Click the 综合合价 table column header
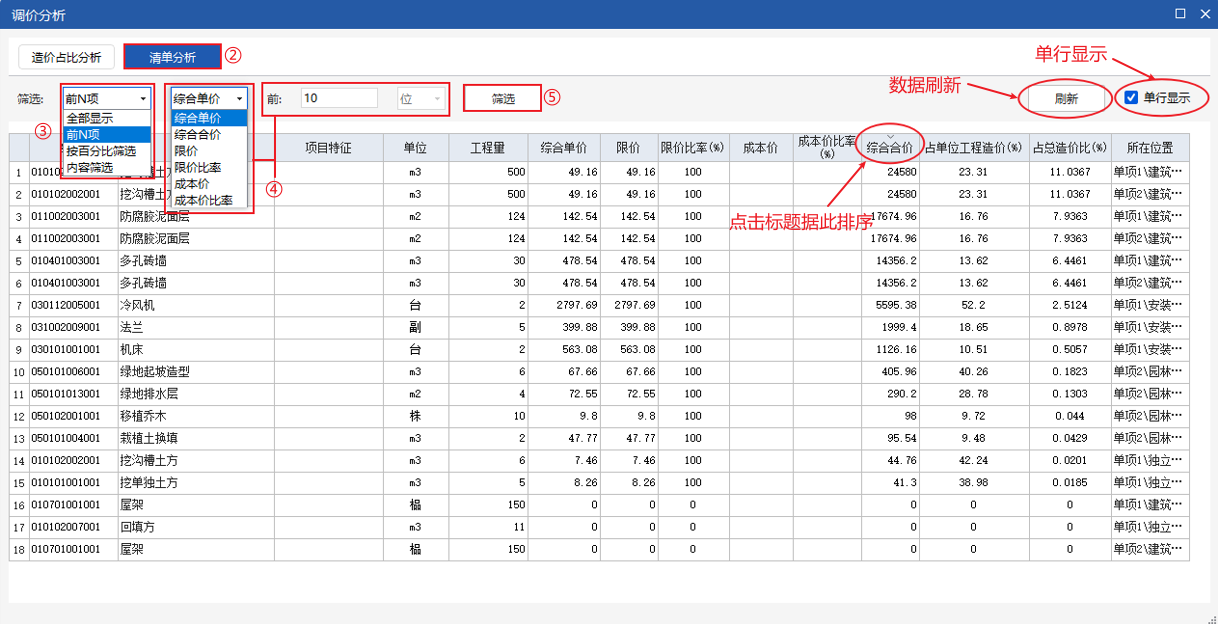The width and height of the screenshot is (1218, 624). tap(890, 148)
